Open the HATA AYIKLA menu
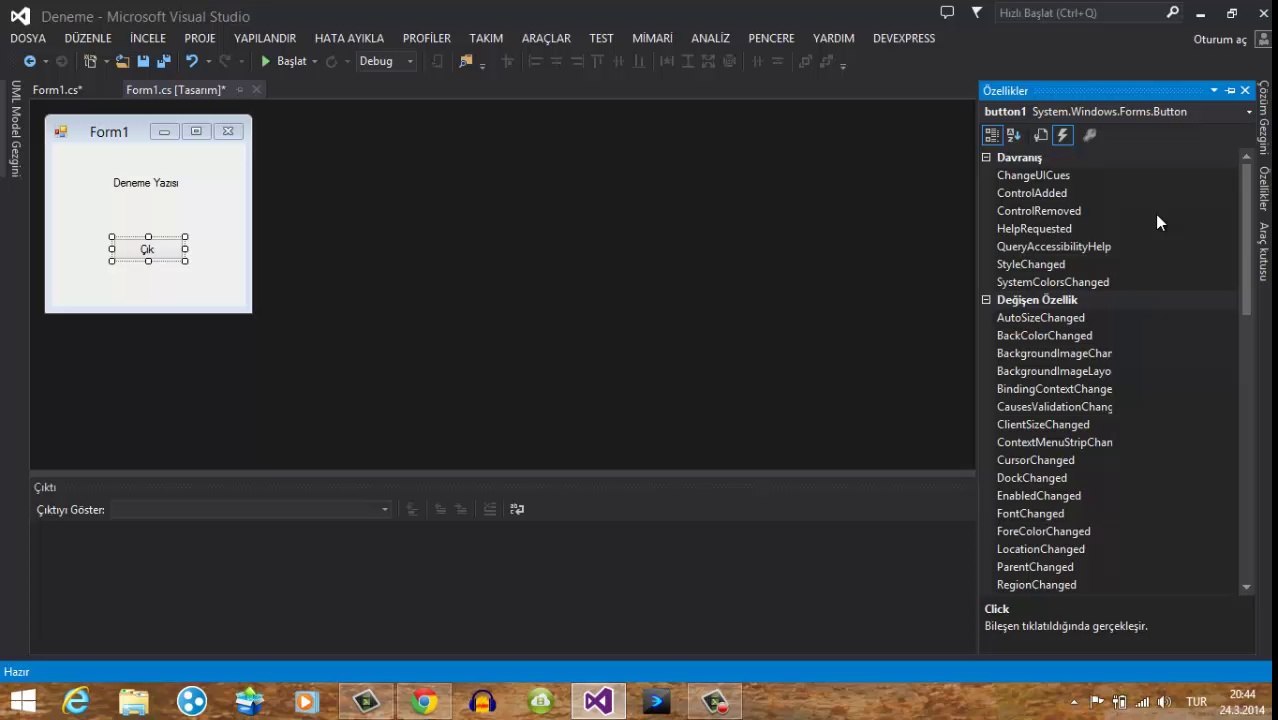 349,38
